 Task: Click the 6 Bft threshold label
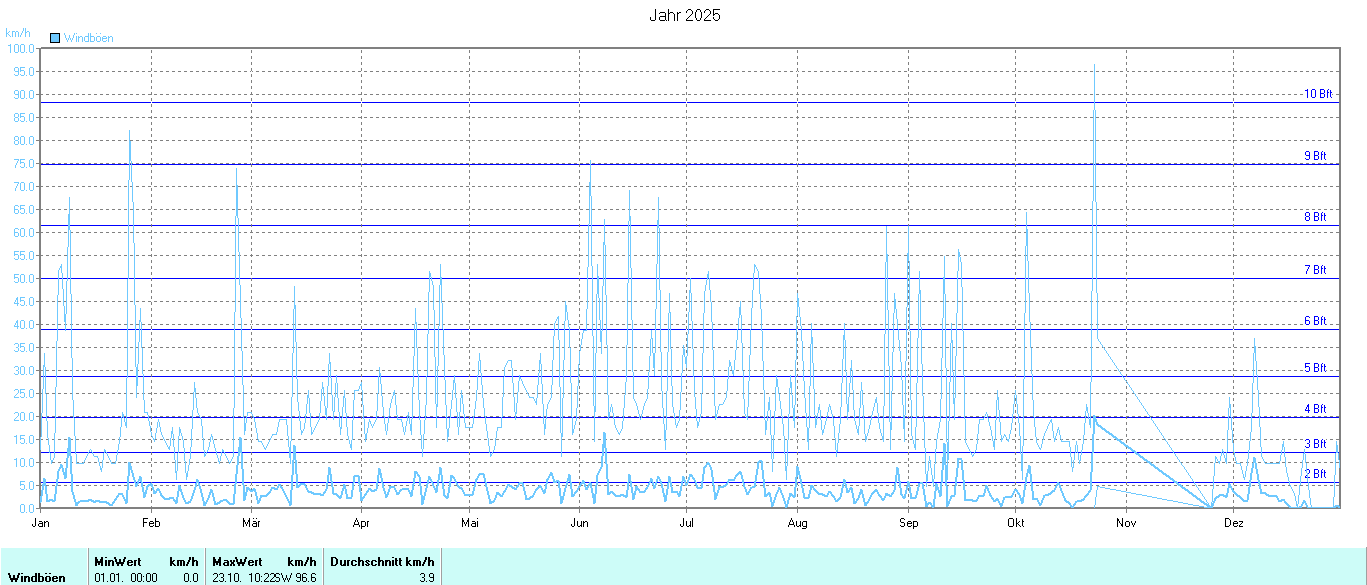(1315, 321)
